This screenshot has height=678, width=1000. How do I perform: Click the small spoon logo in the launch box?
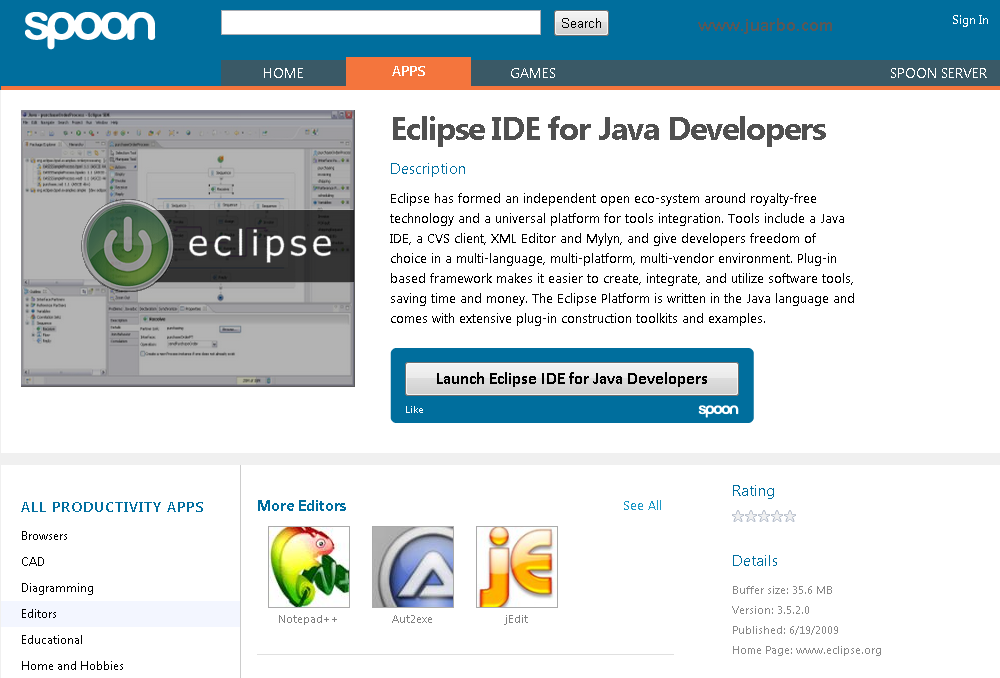718,410
